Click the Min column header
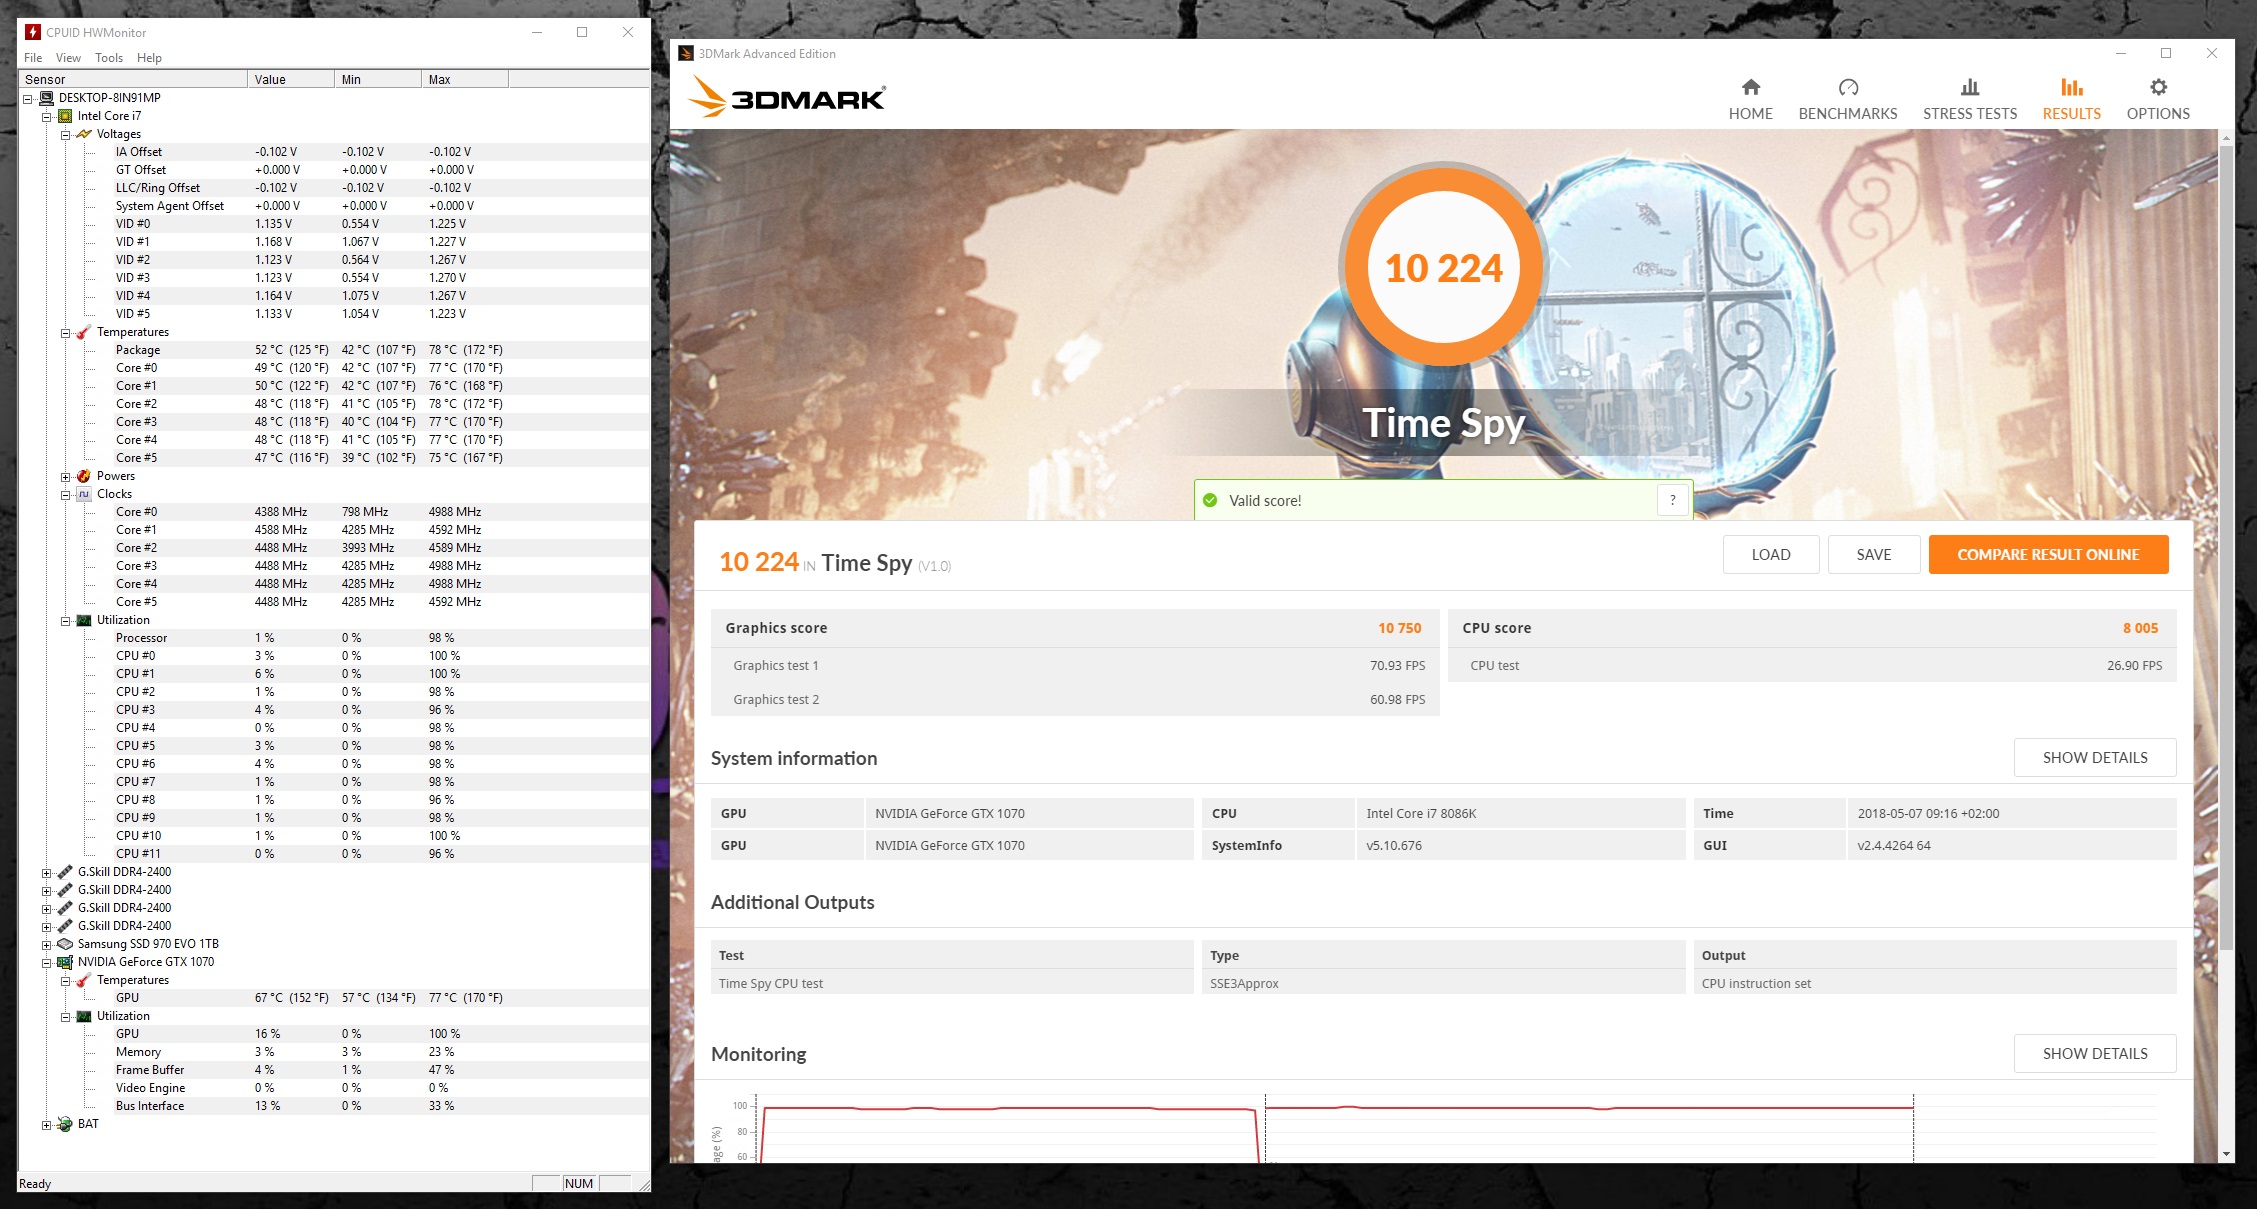The image size is (2257, 1209). pyautogui.click(x=378, y=79)
